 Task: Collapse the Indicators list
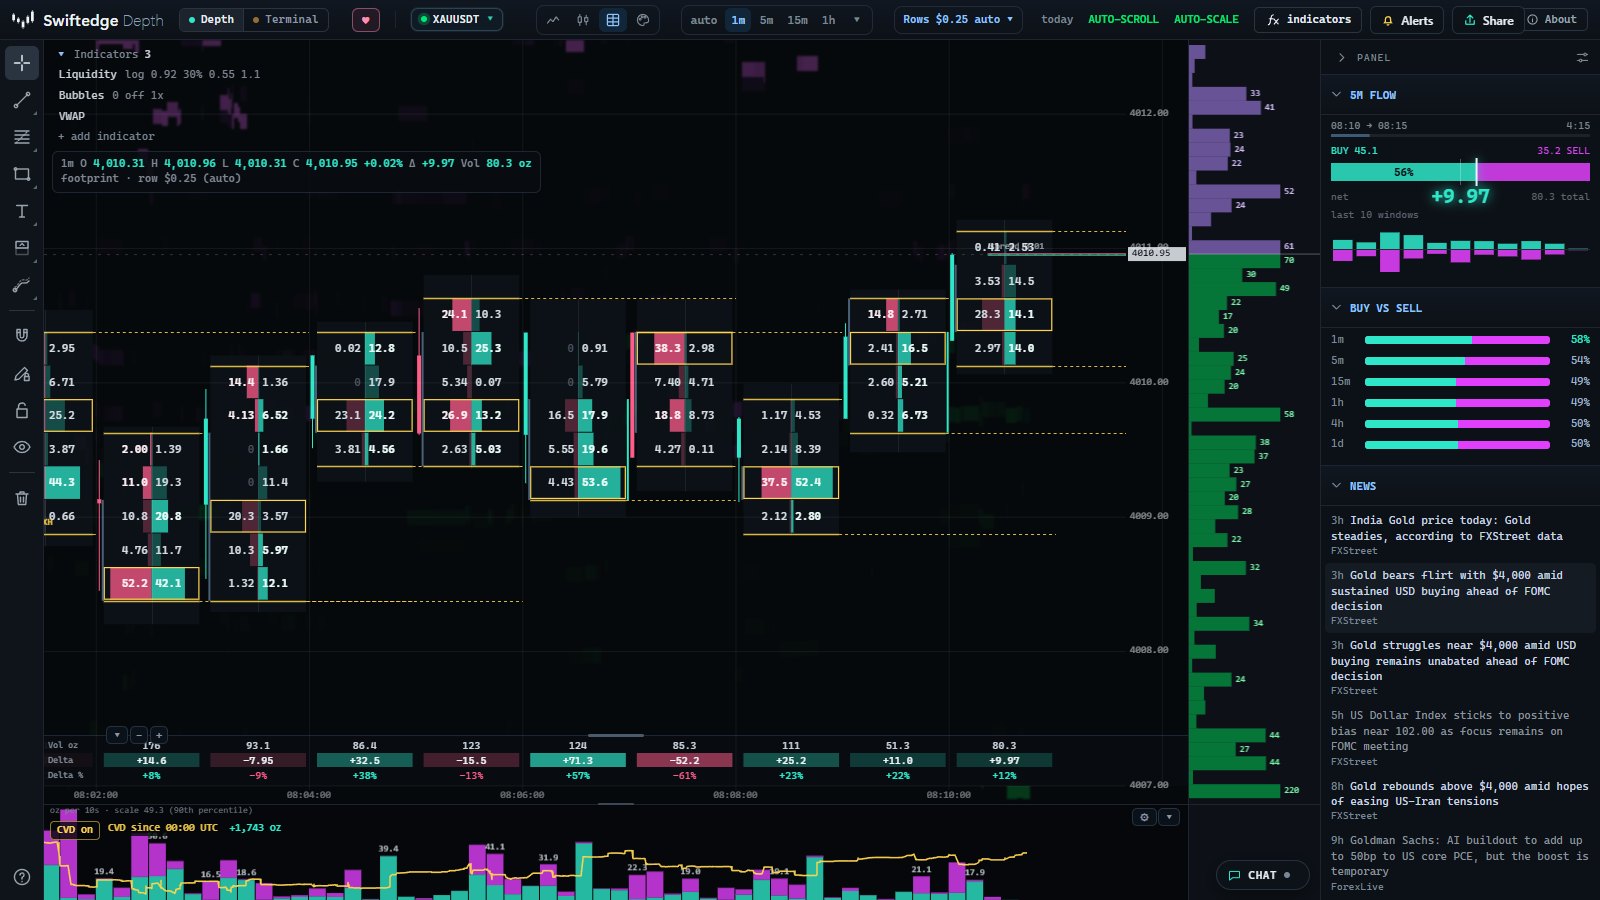[x=61, y=54]
